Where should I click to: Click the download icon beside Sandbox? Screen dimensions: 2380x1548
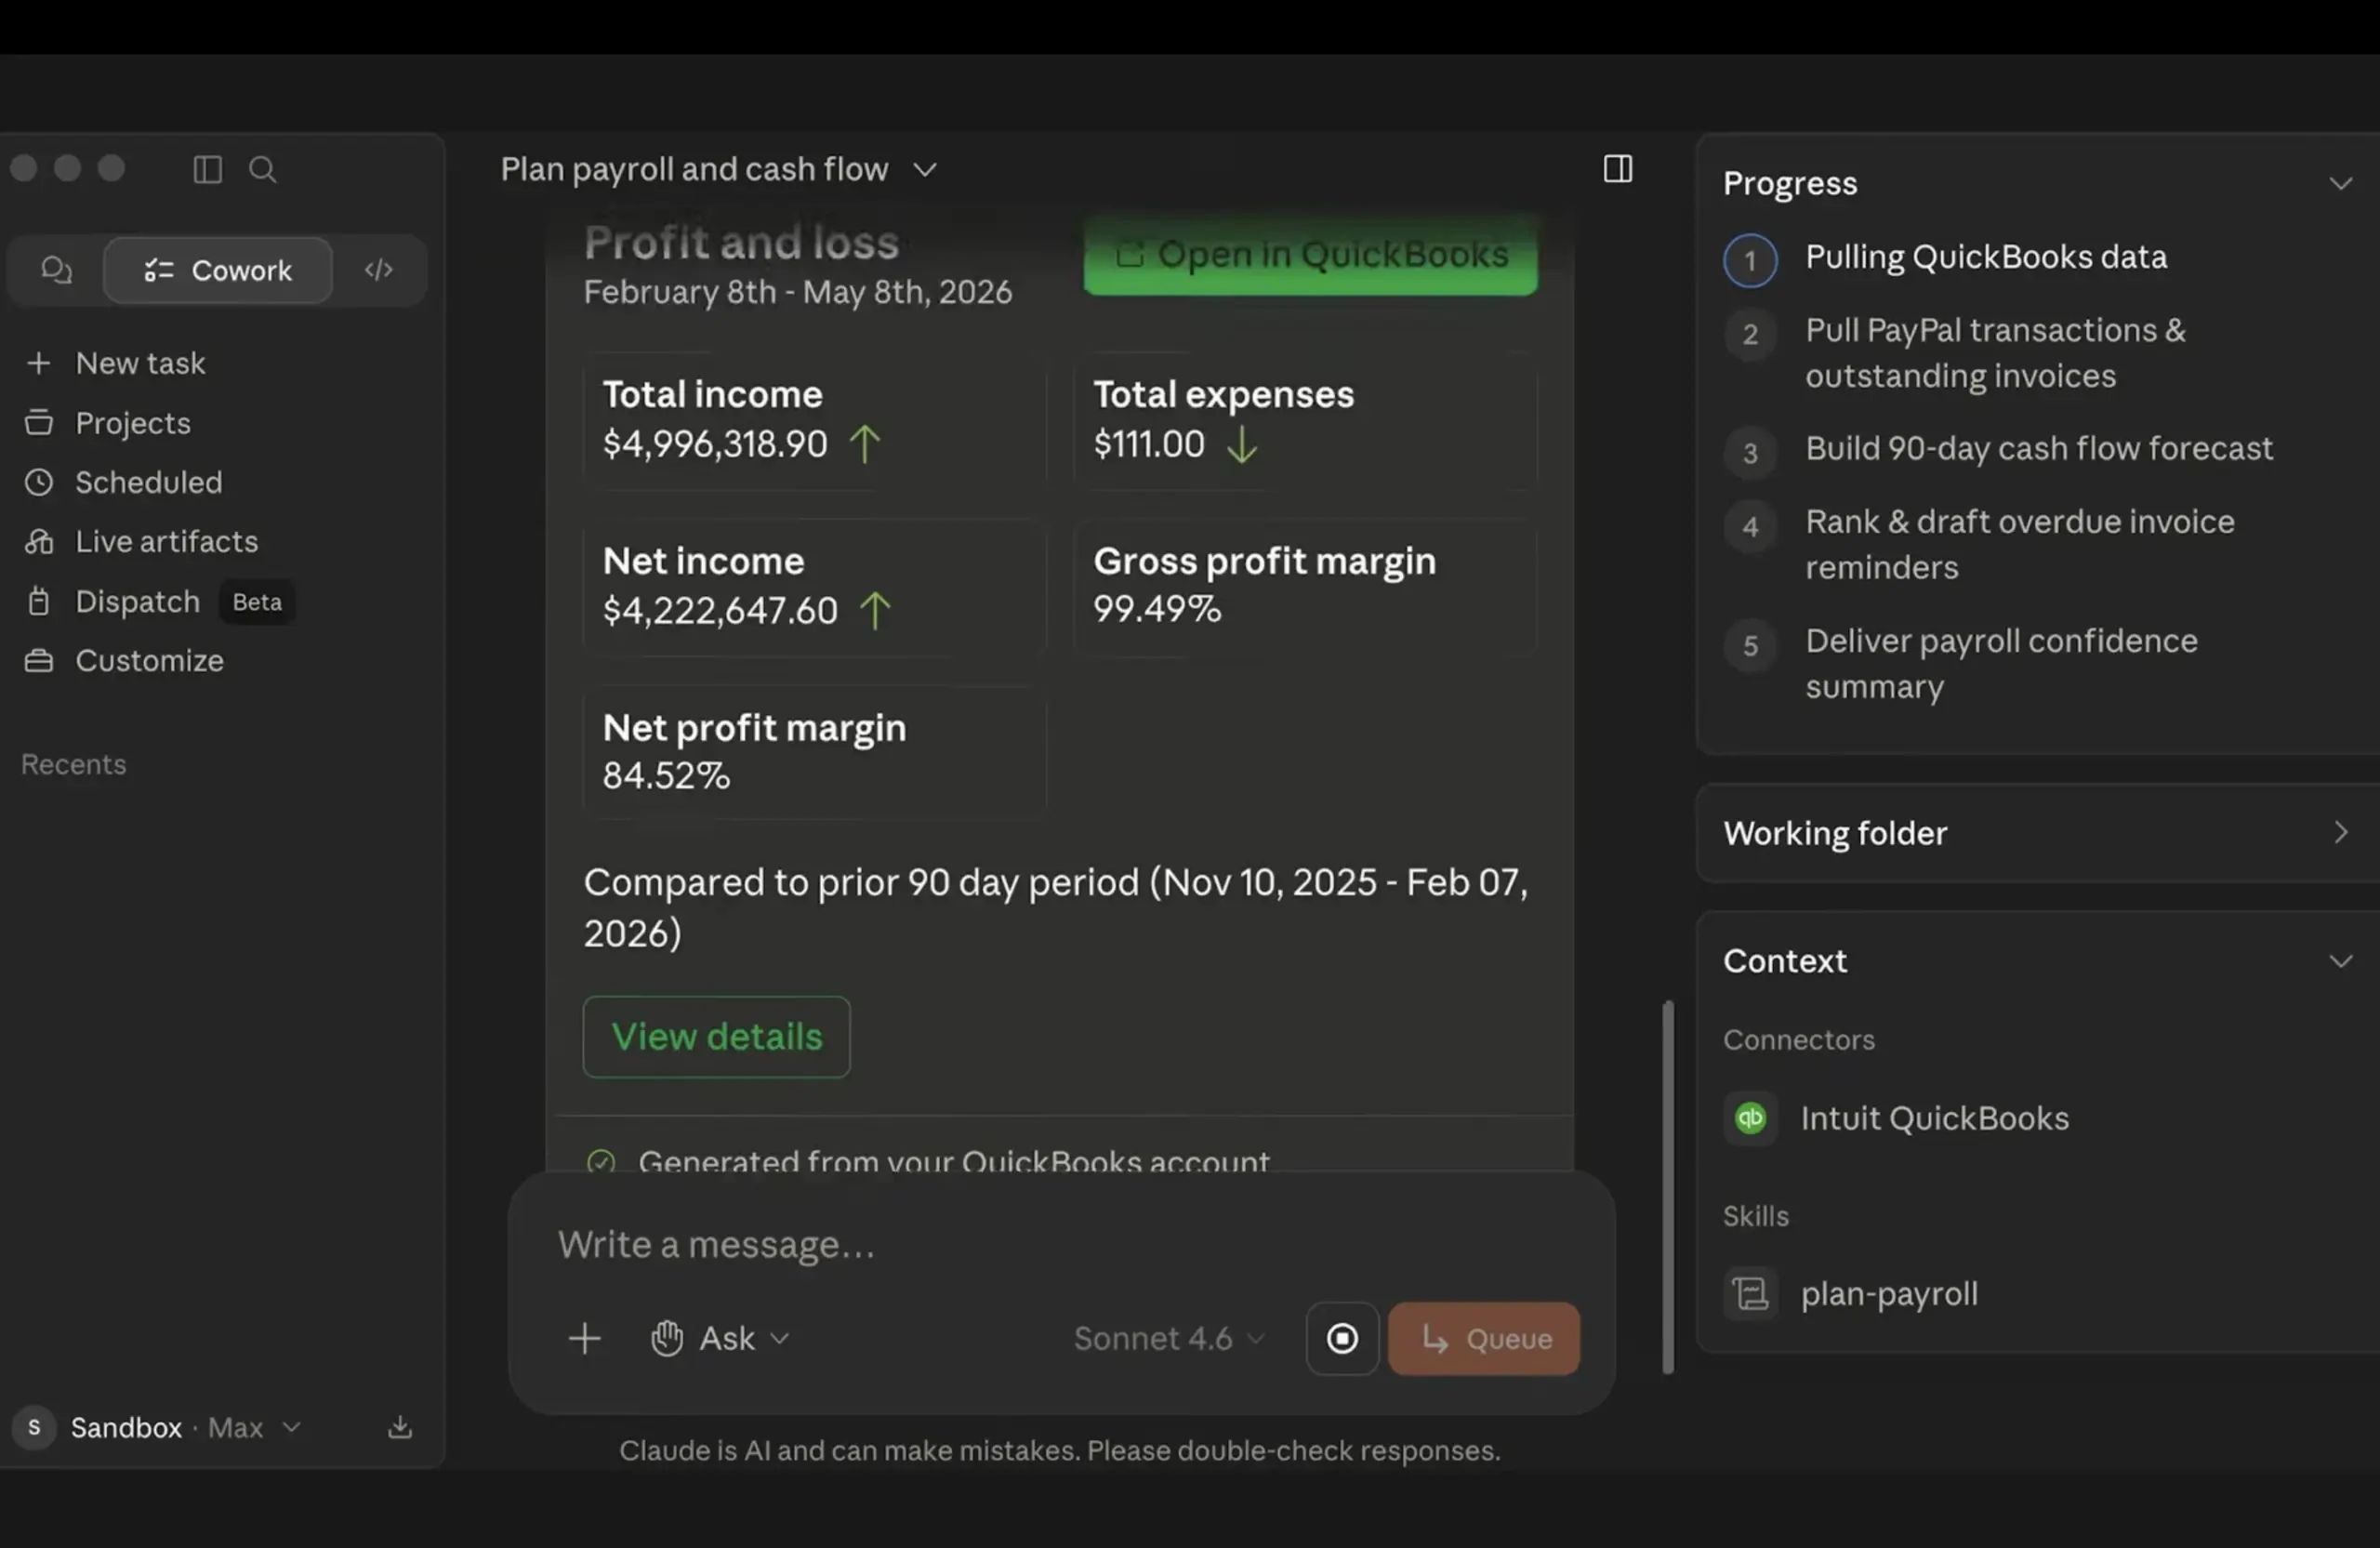[x=400, y=1427]
